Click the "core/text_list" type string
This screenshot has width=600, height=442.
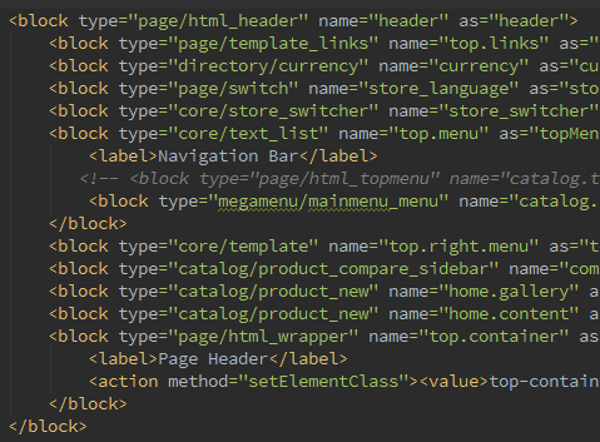[x=249, y=134]
